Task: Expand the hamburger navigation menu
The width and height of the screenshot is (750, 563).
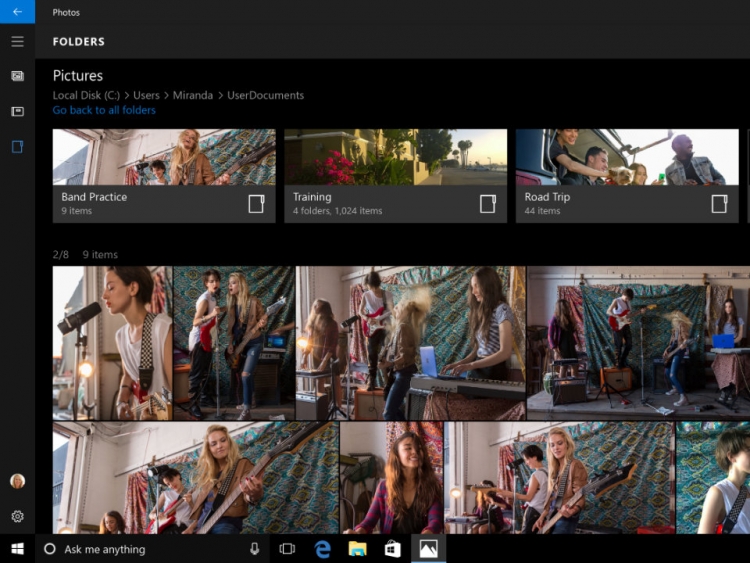Action: click(17, 42)
